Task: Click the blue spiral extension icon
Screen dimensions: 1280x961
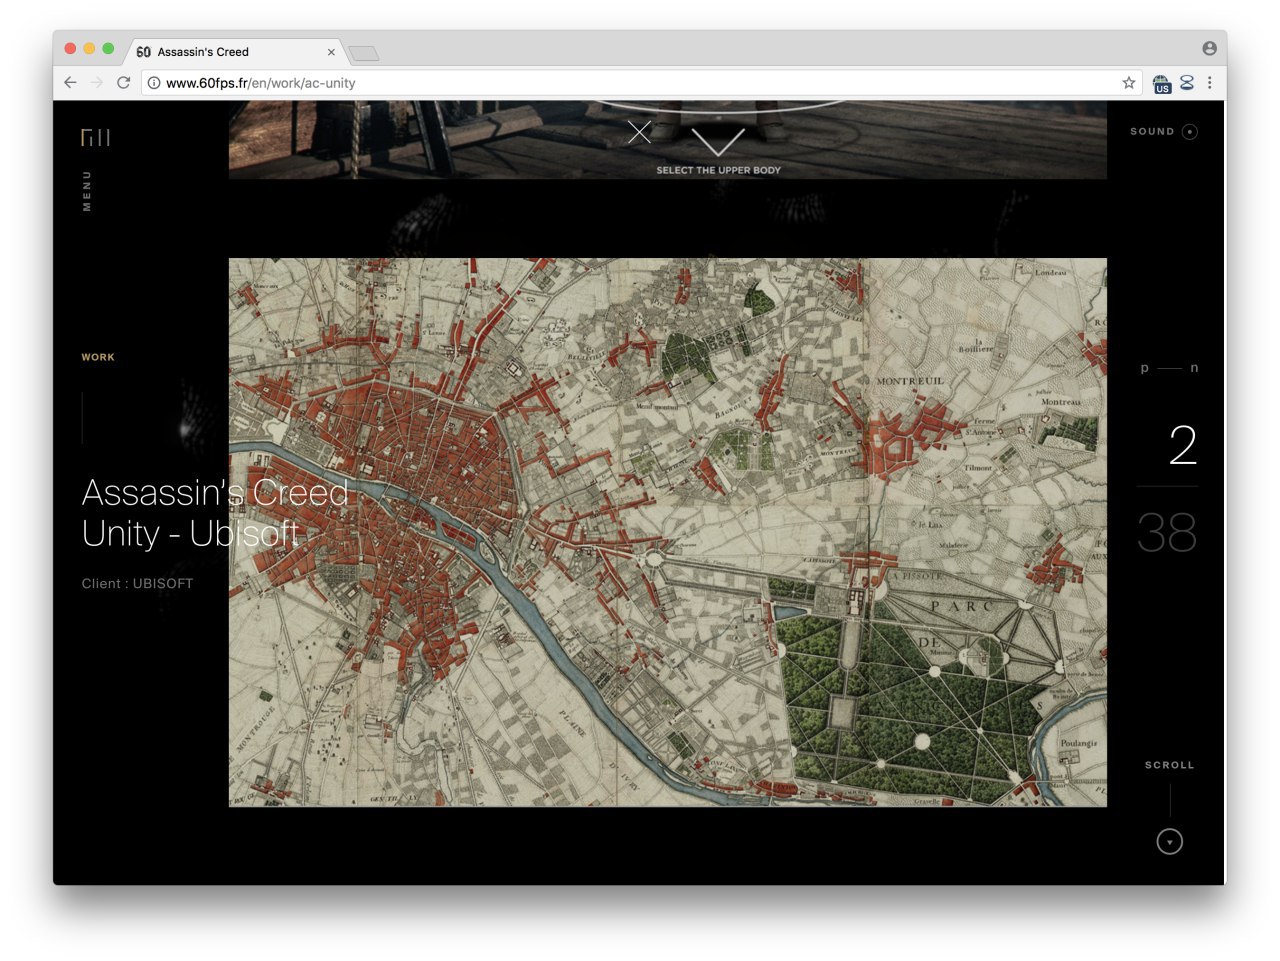Action: pos(1187,83)
